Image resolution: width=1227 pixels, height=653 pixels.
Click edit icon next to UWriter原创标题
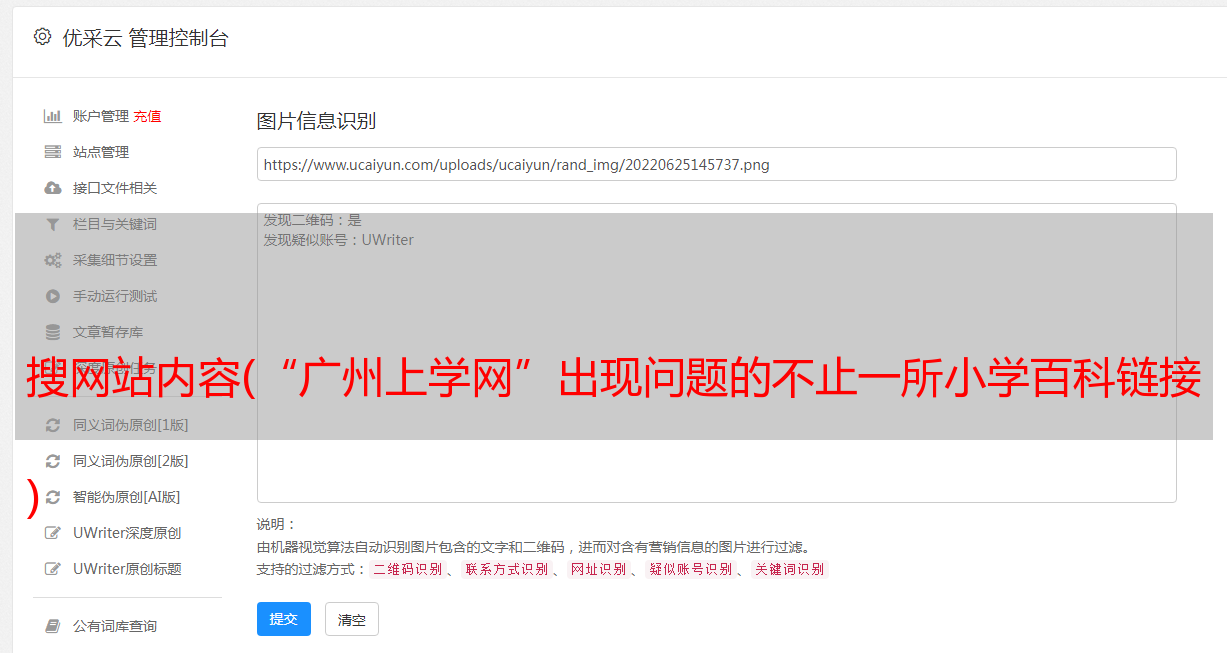53,569
